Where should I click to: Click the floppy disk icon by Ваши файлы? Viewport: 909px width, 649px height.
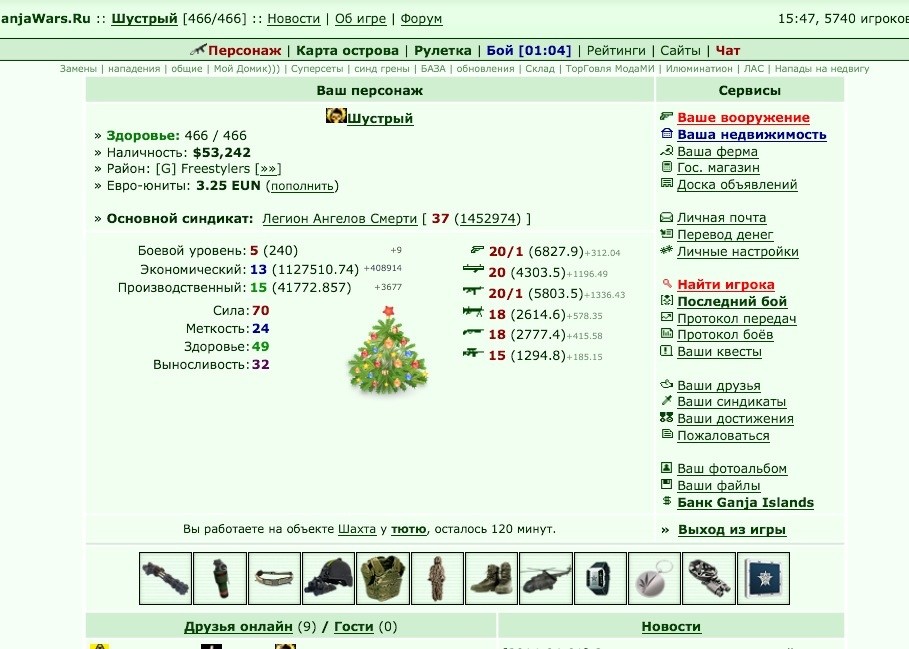point(667,484)
